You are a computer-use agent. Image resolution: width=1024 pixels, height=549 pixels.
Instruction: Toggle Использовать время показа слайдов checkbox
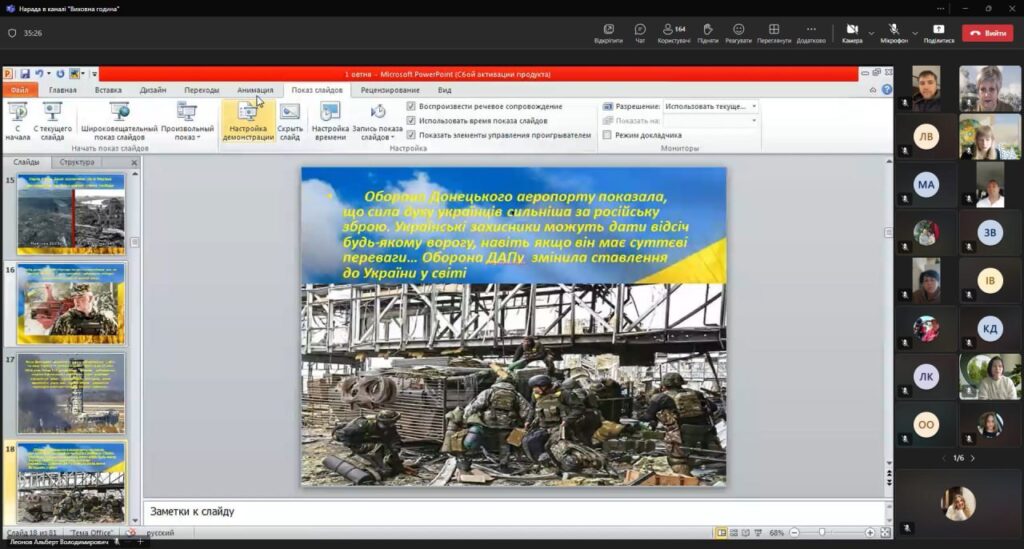[411, 120]
